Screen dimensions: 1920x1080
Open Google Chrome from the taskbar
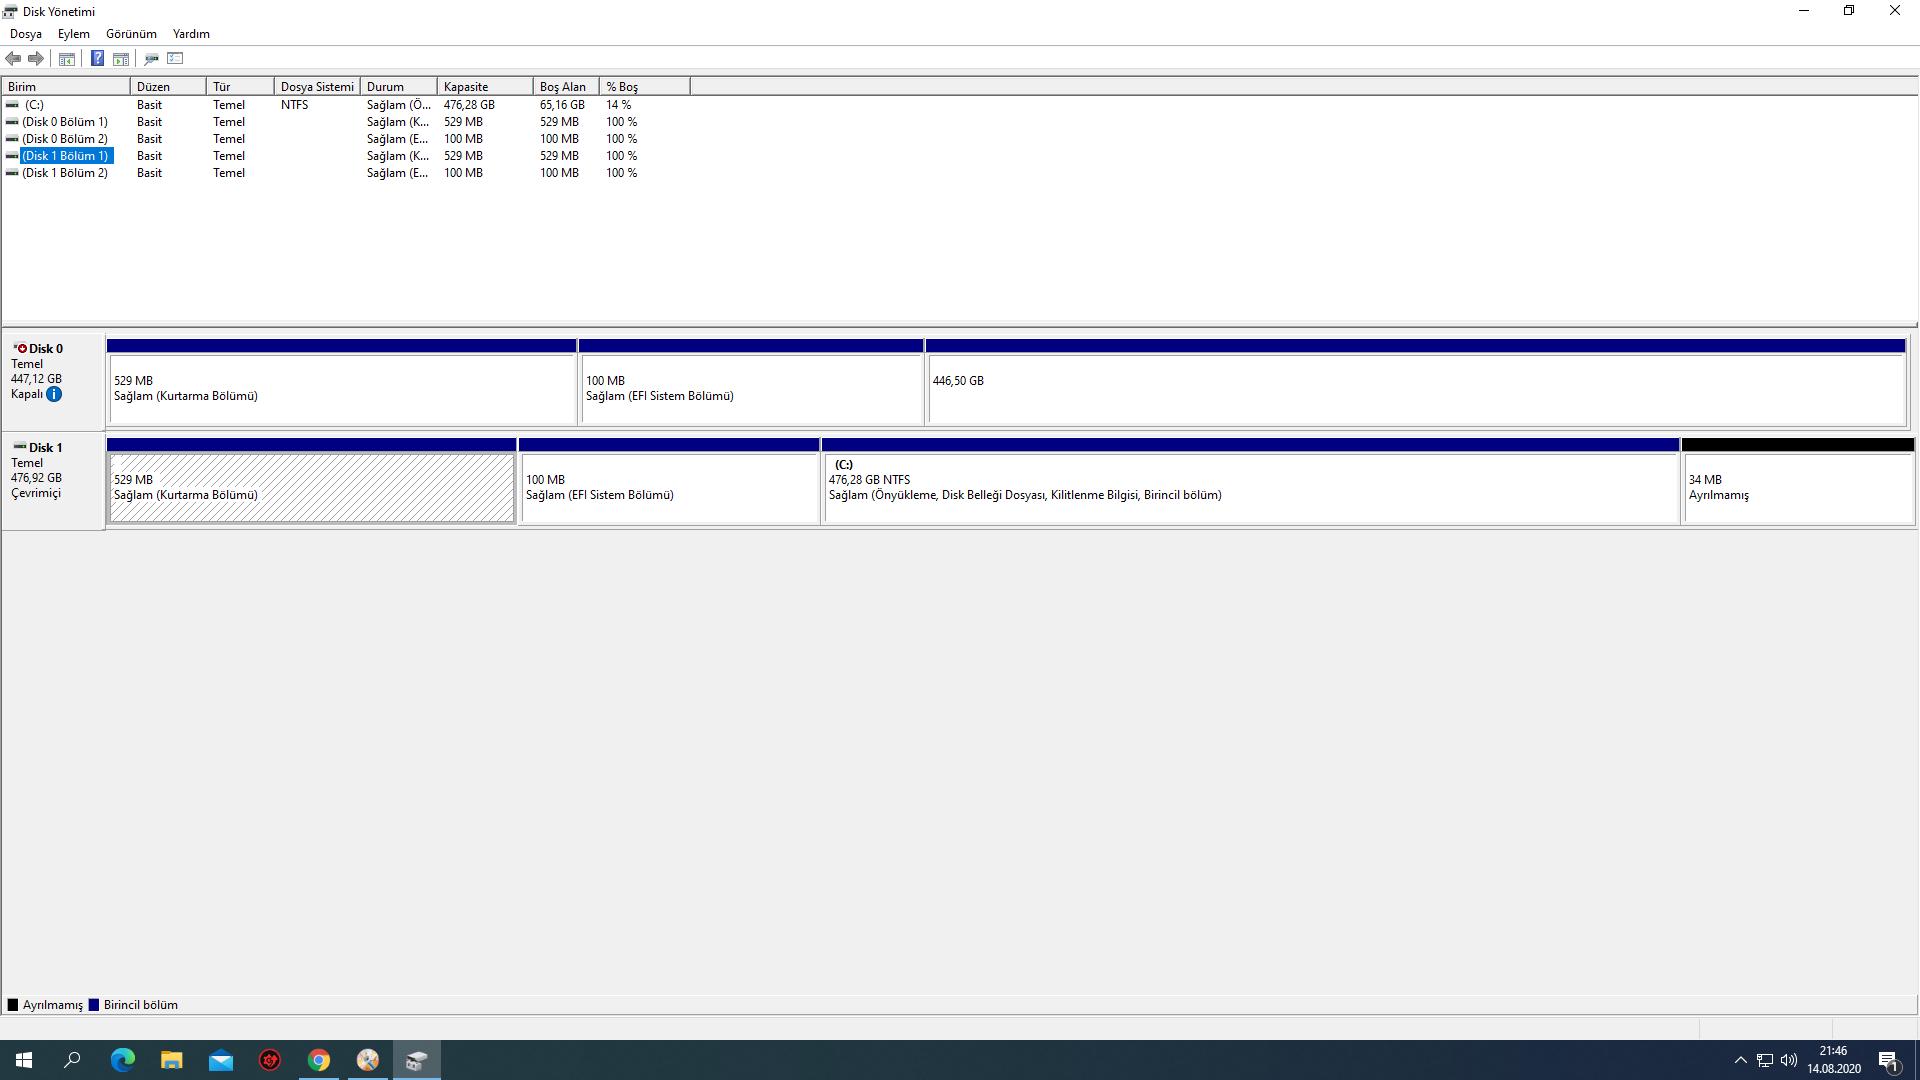[319, 1060]
